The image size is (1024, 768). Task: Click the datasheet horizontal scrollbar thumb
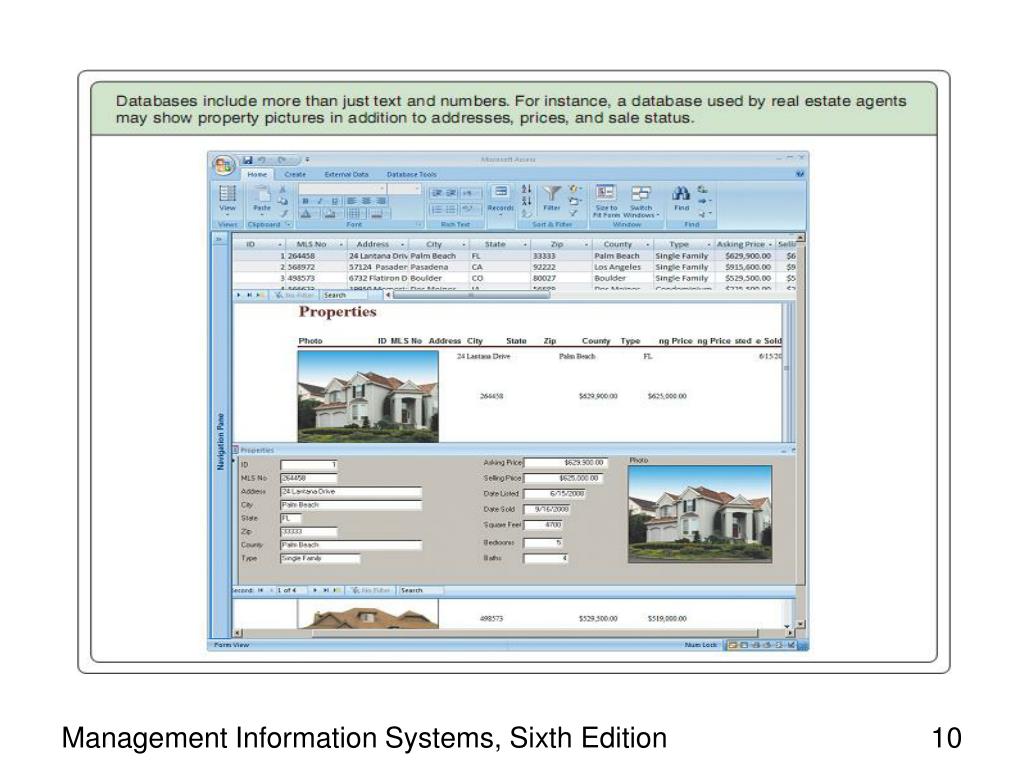coord(470,295)
